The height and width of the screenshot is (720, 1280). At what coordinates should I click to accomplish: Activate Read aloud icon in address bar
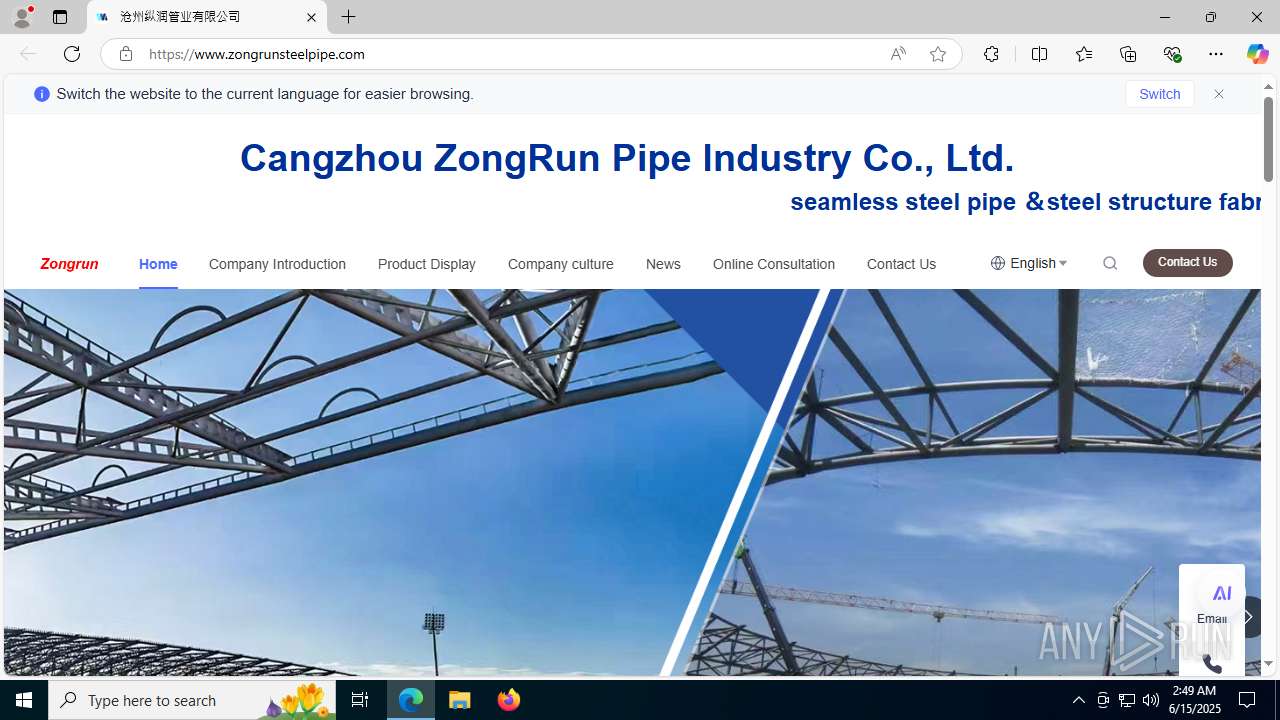898,54
